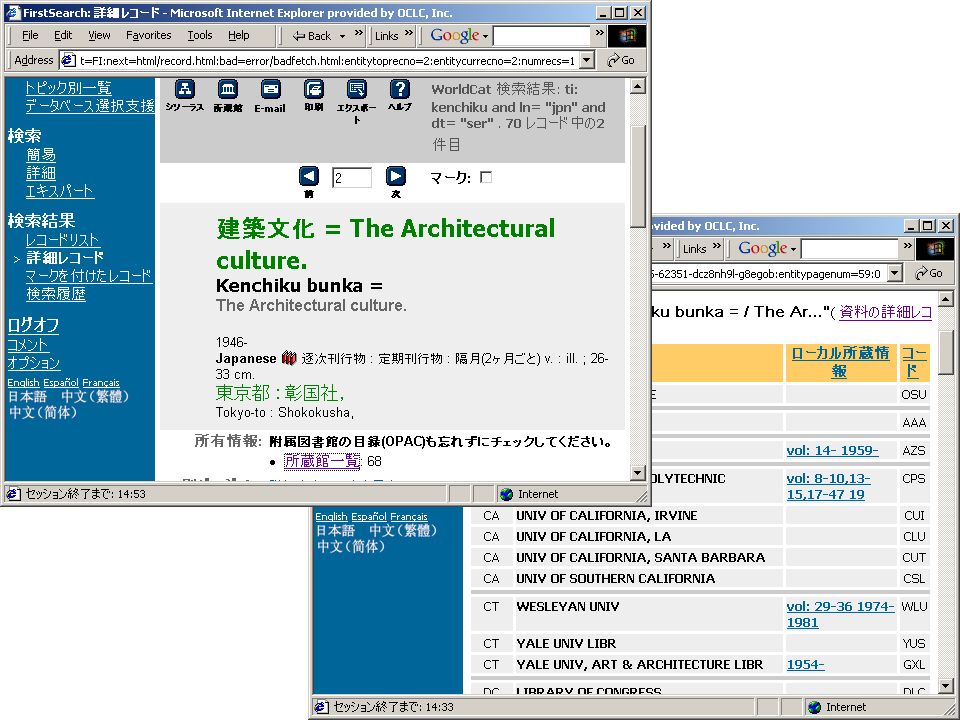This screenshot has height=720, width=960.
Task: Open Google toolbar dropdown in front window
Action: click(486, 36)
